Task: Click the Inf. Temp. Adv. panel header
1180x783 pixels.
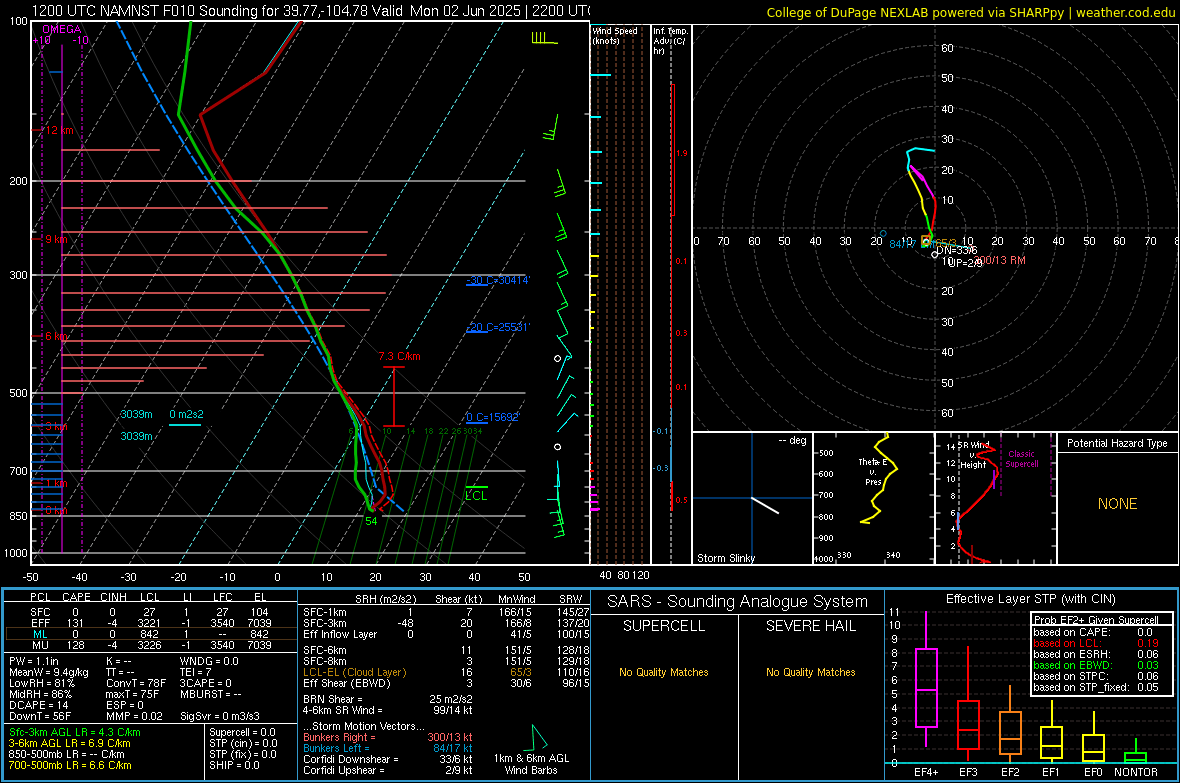Action: (x=670, y=41)
